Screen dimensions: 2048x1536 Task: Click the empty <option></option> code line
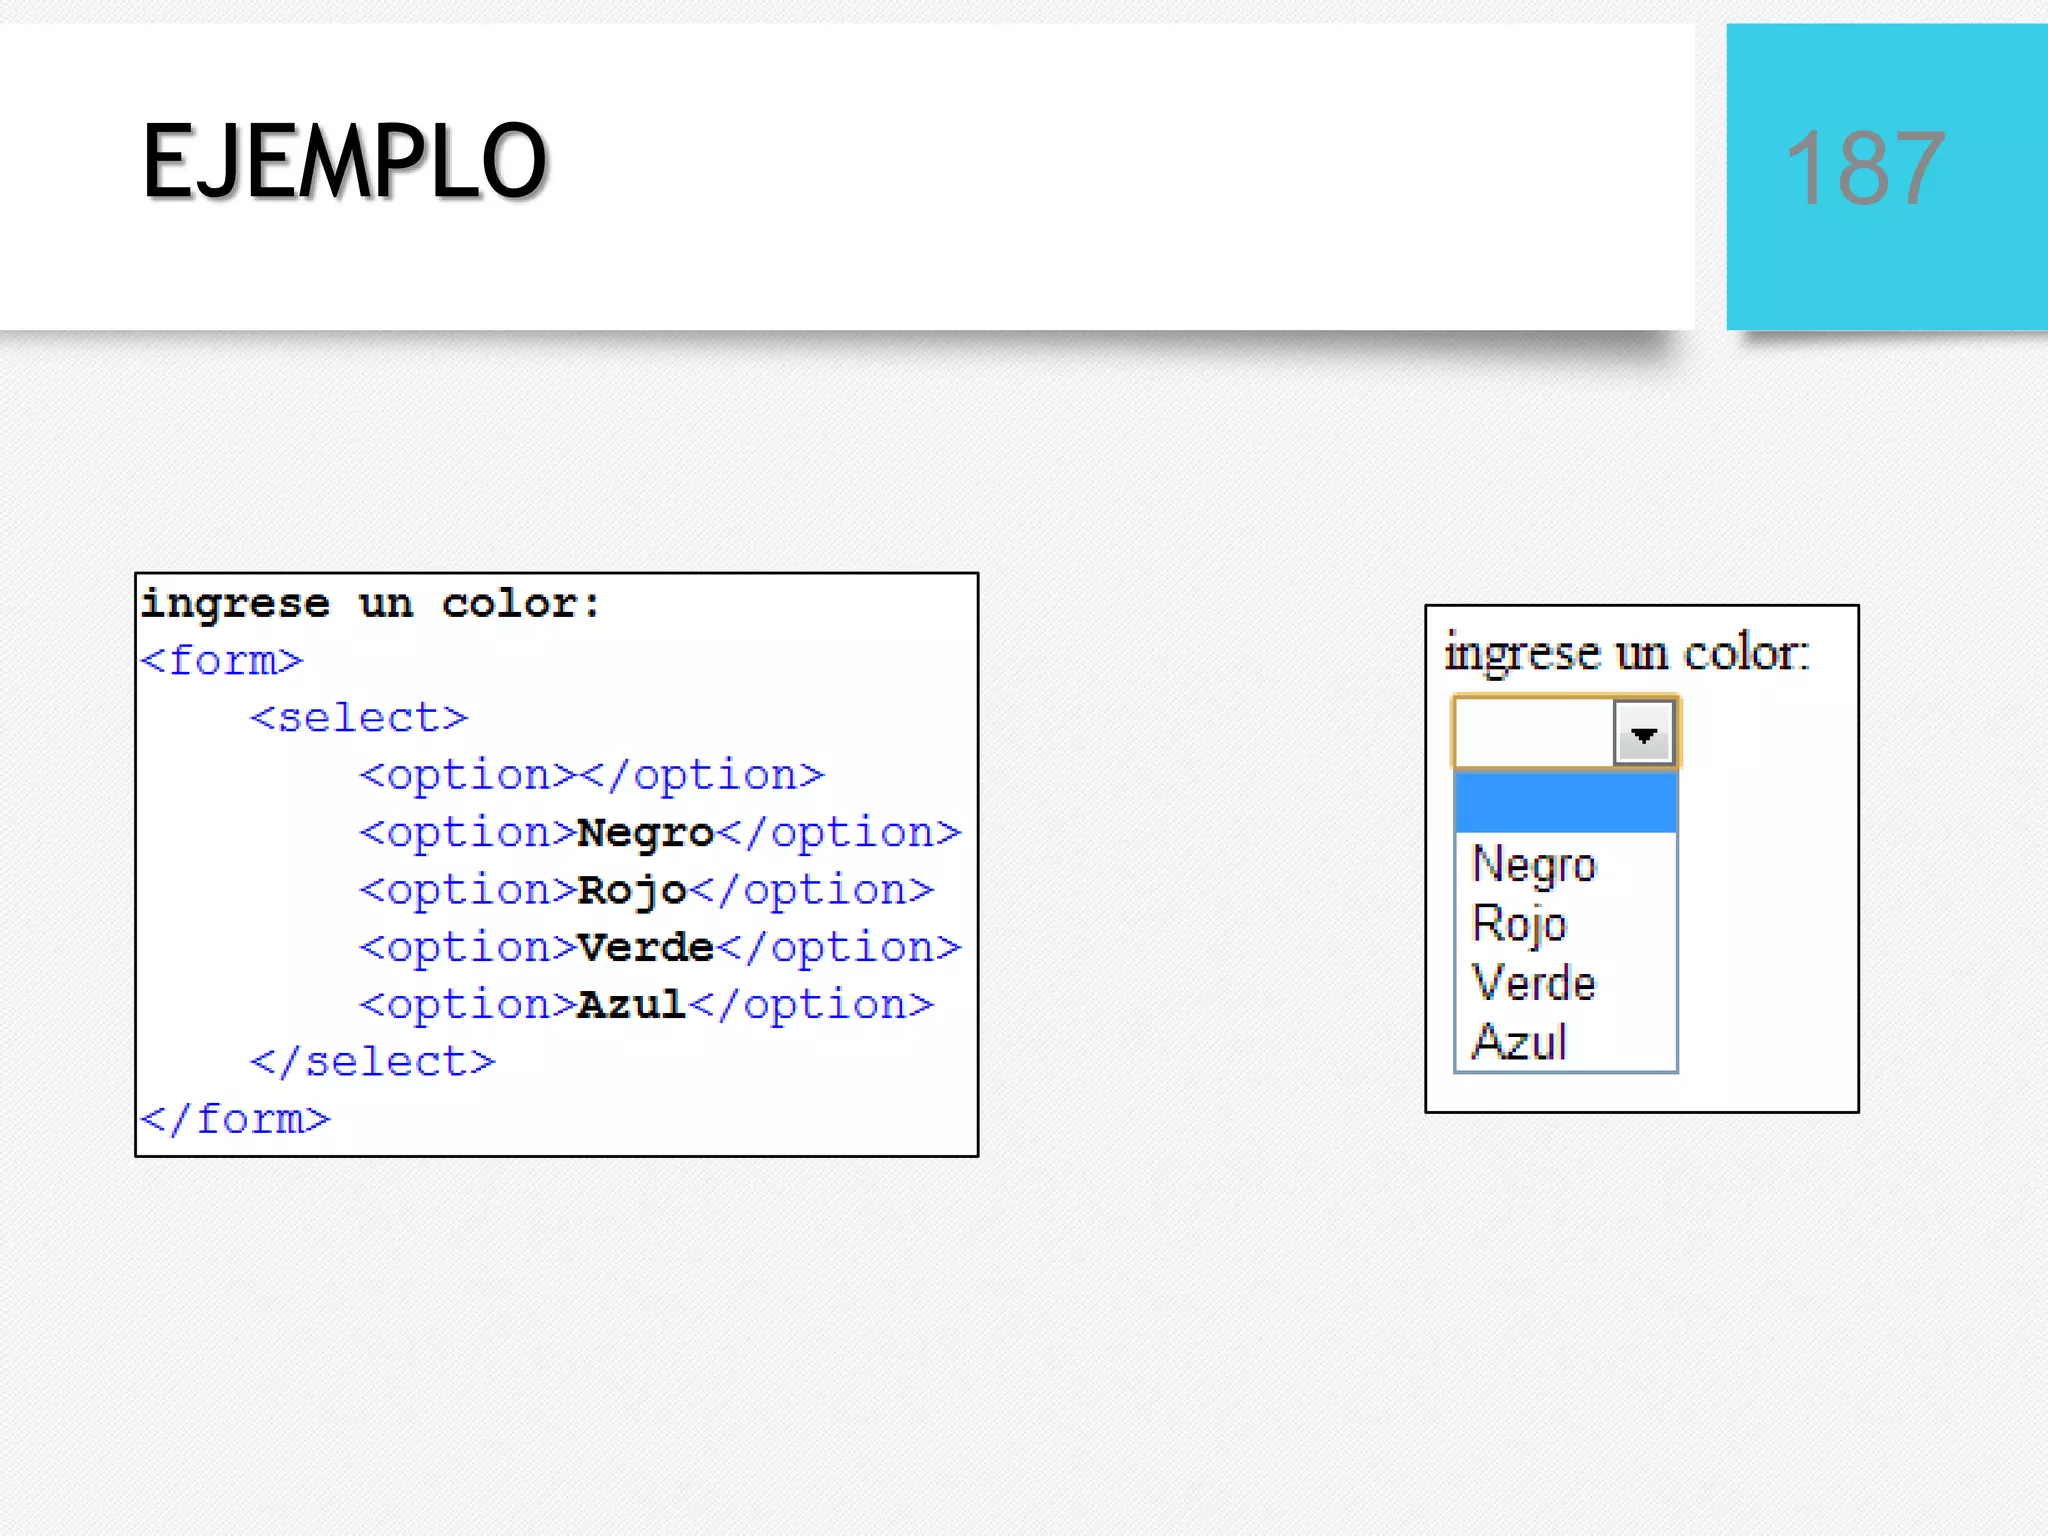click(x=592, y=776)
